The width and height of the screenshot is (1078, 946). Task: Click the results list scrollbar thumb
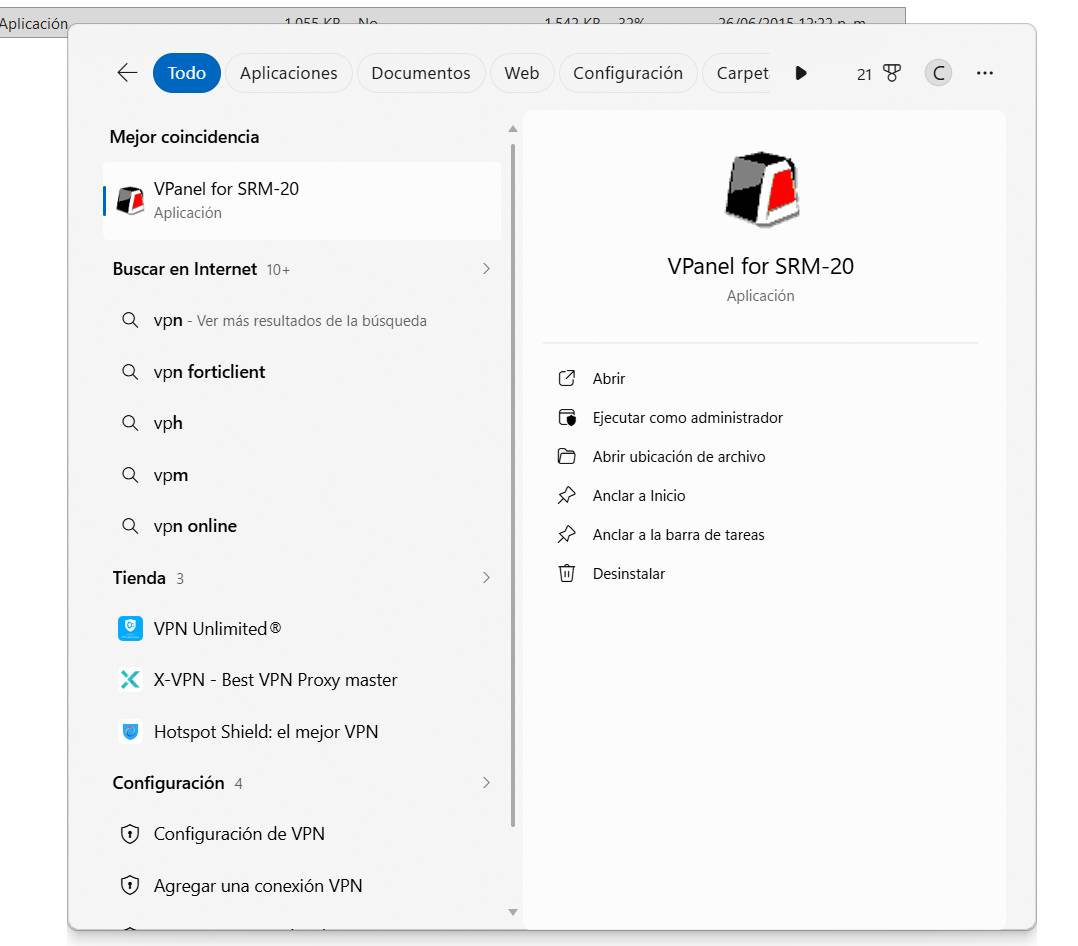tap(513, 485)
